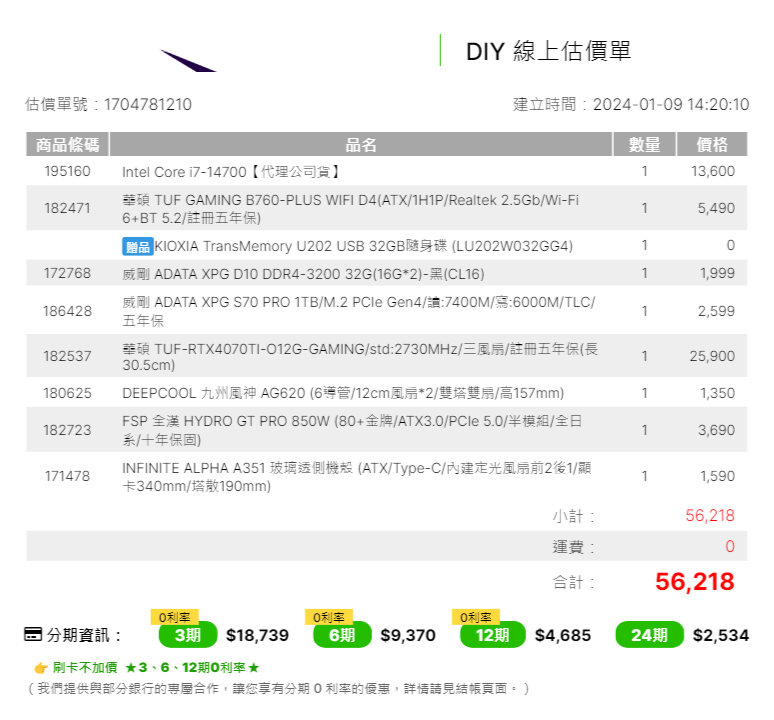
Task: Click the ADATA XPG D10 DDR4-3200 product name
Action: coord(303,274)
